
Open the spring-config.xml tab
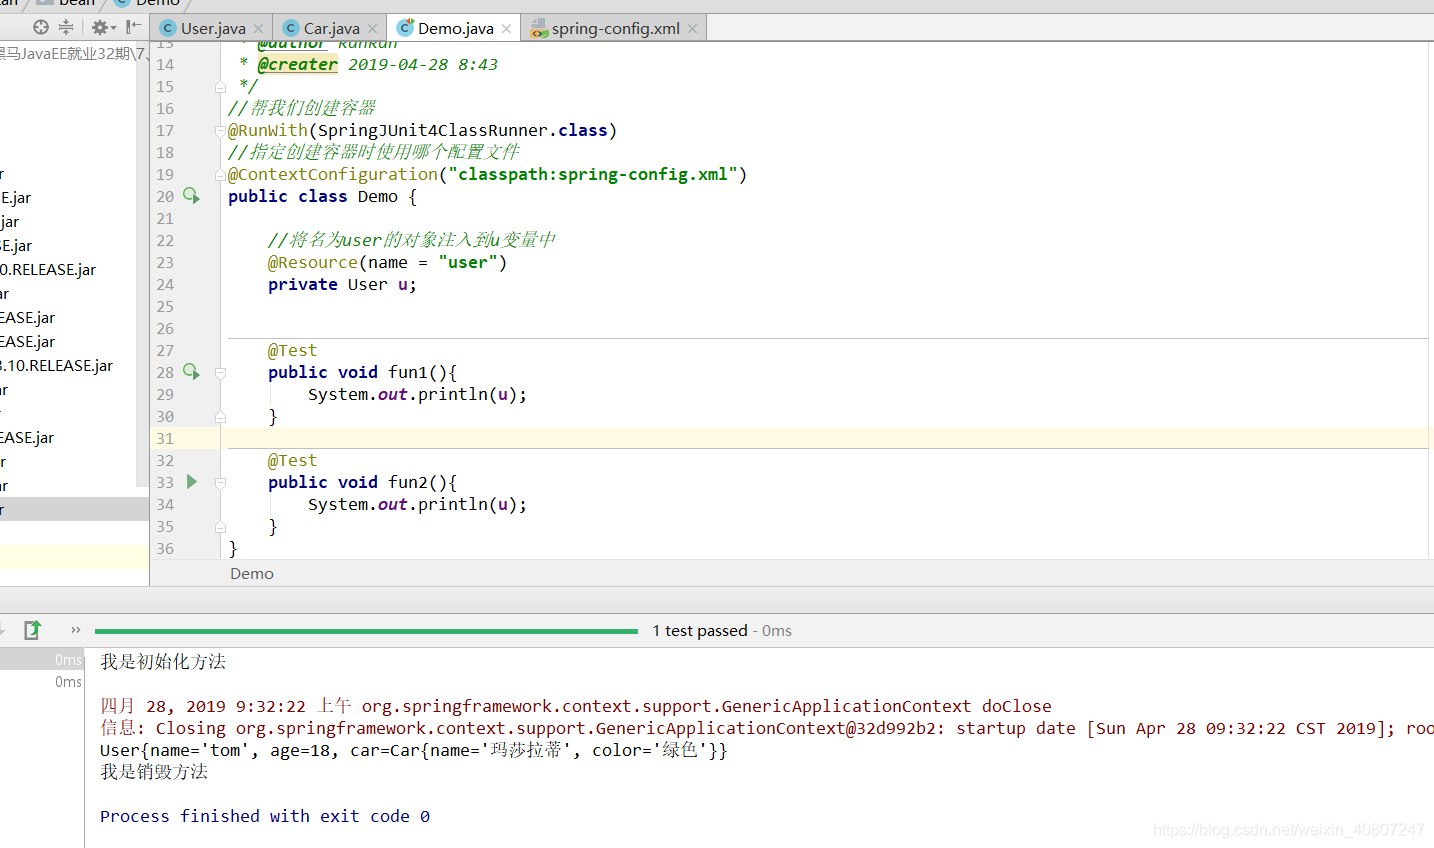615,28
